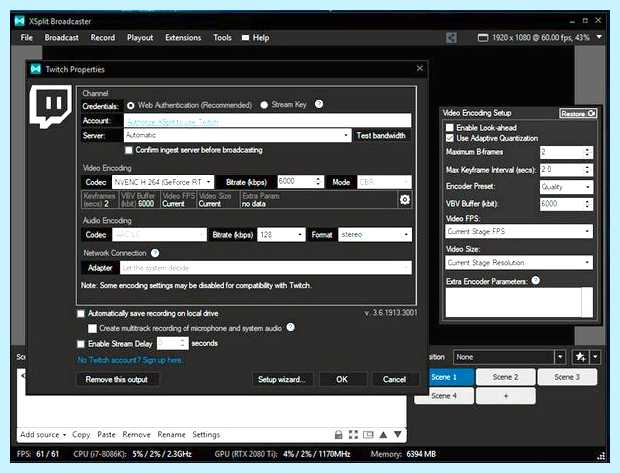The height and width of the screenshot is (473, 620).
Task: Click the lock source icon
Action: point(338,435)
